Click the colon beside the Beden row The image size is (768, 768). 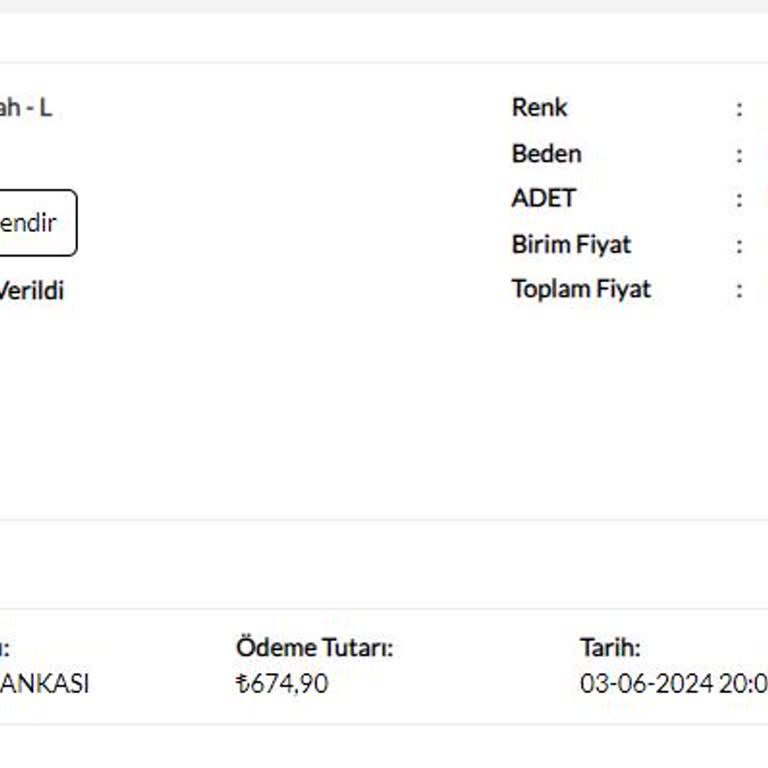740,153
